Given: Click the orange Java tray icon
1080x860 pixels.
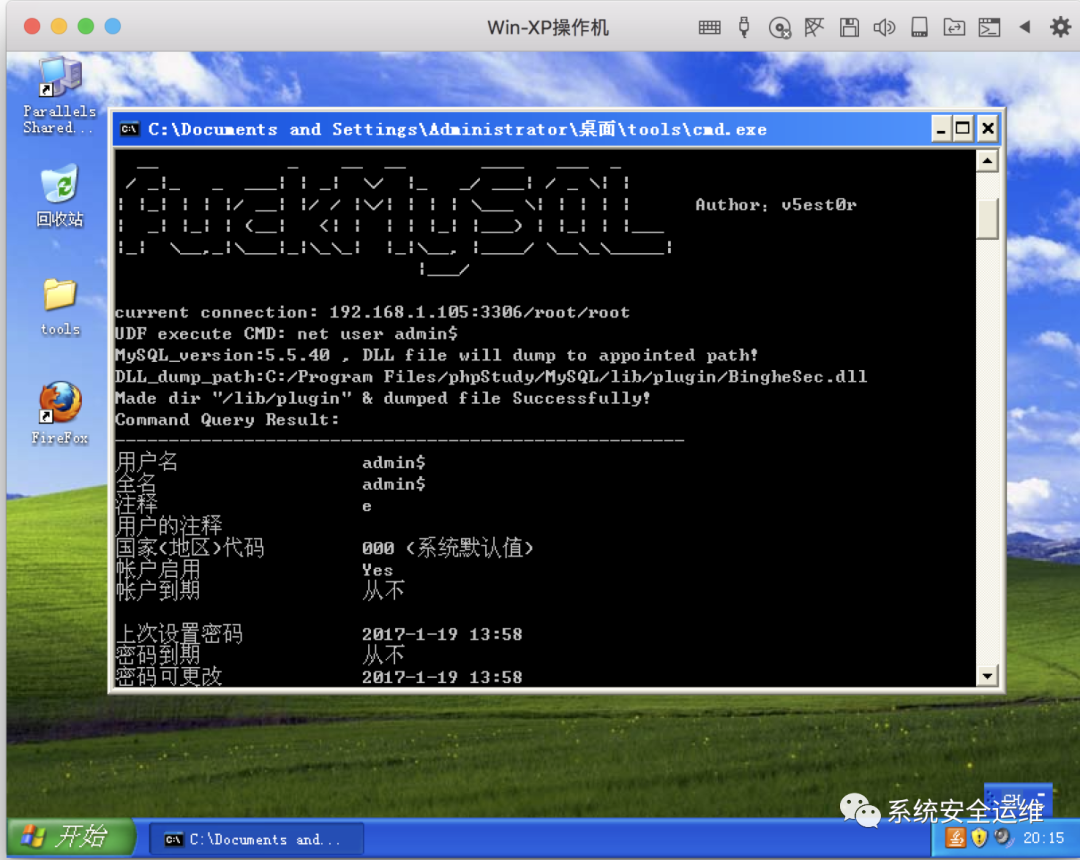Looking at the screenshot, I should coord(955,838).
